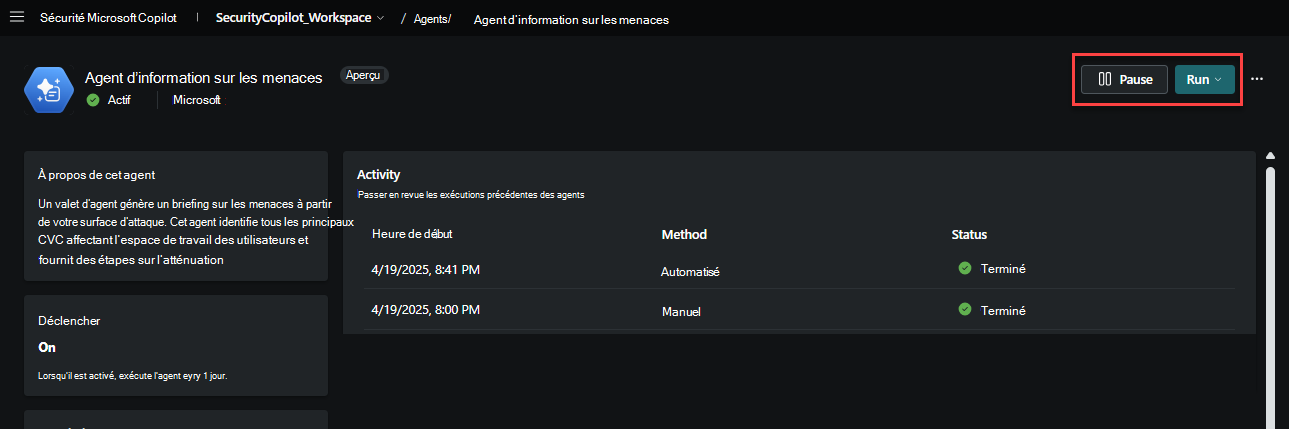Click the Agent d'information breadcrumb tab
This screenshot has width=1289, height=429.
pyautogui.click(x=571, y=19)
